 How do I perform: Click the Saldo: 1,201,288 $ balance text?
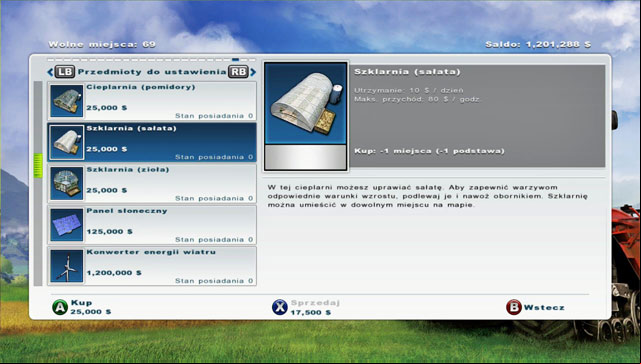coord(538,45)
